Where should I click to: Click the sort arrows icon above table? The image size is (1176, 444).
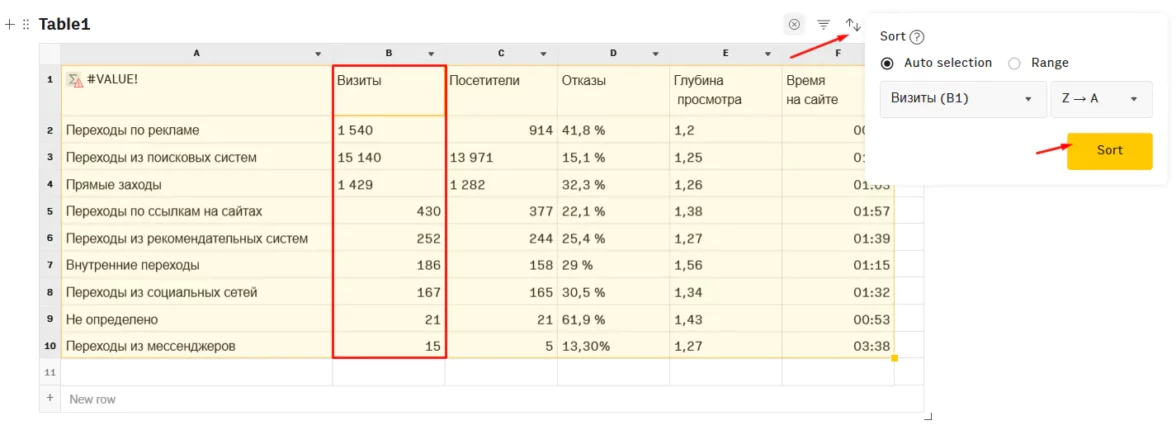(x=852, y=24)
